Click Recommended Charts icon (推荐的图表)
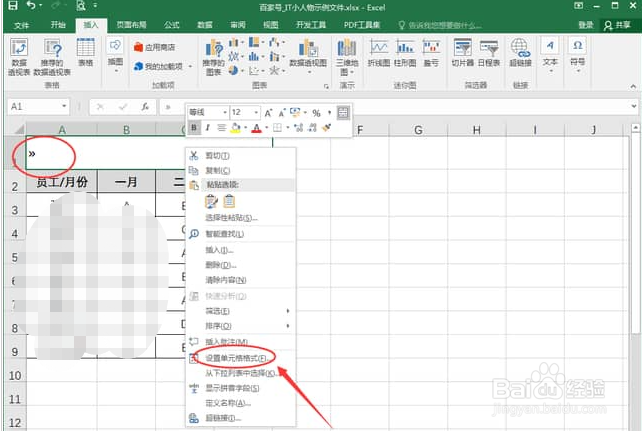This screenshot has width=642, height=431. pos(214,58)
